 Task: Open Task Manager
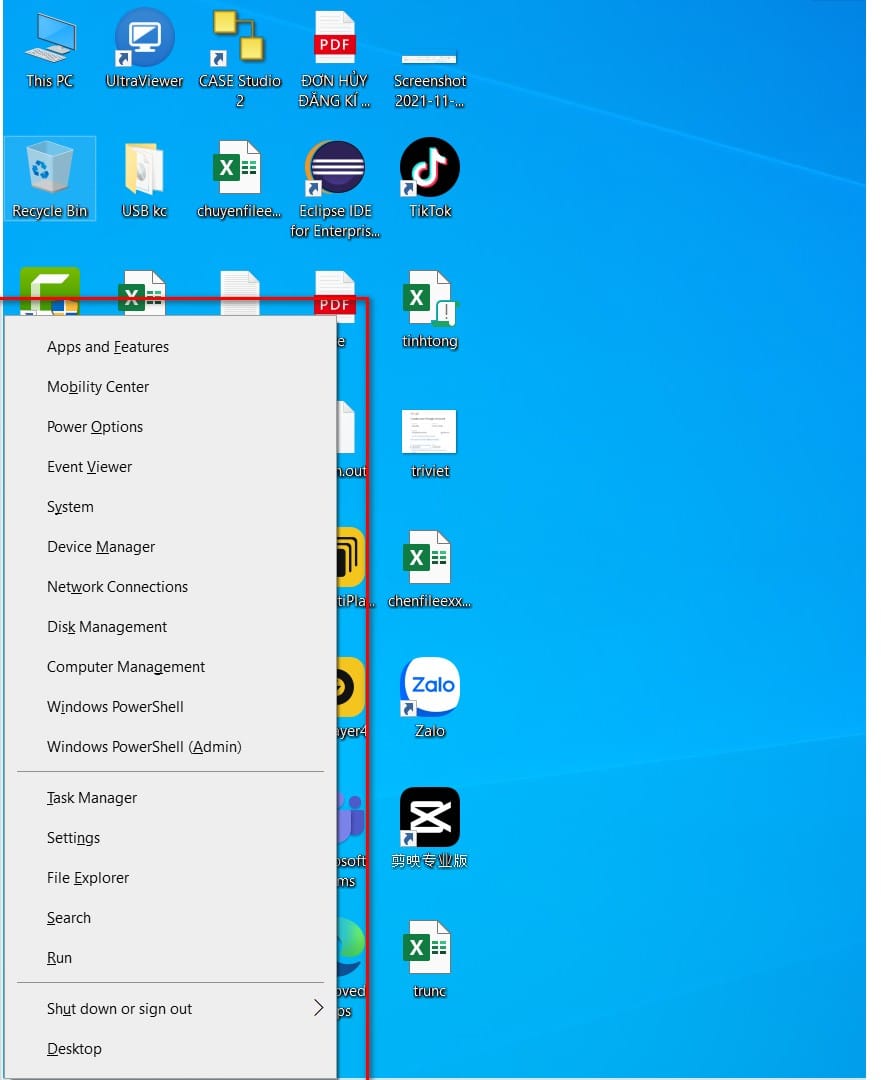(170, 798)
